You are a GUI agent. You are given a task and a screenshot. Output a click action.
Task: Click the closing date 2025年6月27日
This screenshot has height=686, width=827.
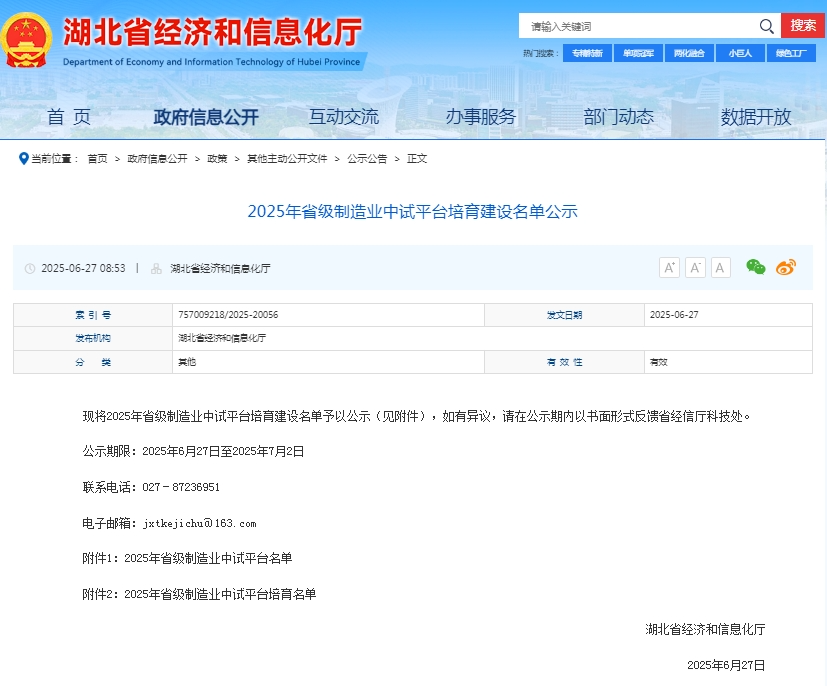tap(726, 665)
